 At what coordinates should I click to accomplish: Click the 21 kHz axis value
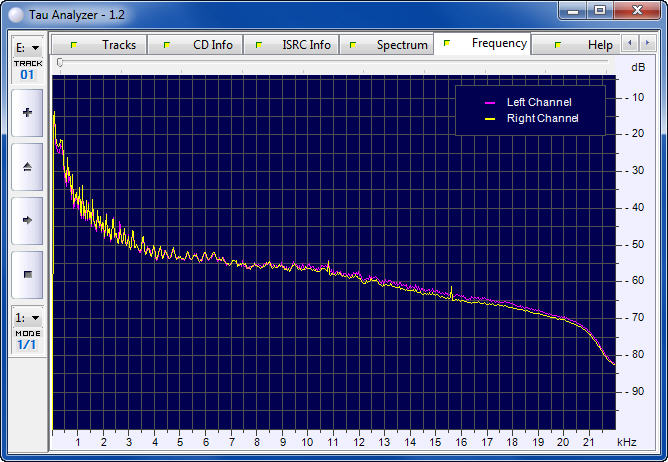588,442
